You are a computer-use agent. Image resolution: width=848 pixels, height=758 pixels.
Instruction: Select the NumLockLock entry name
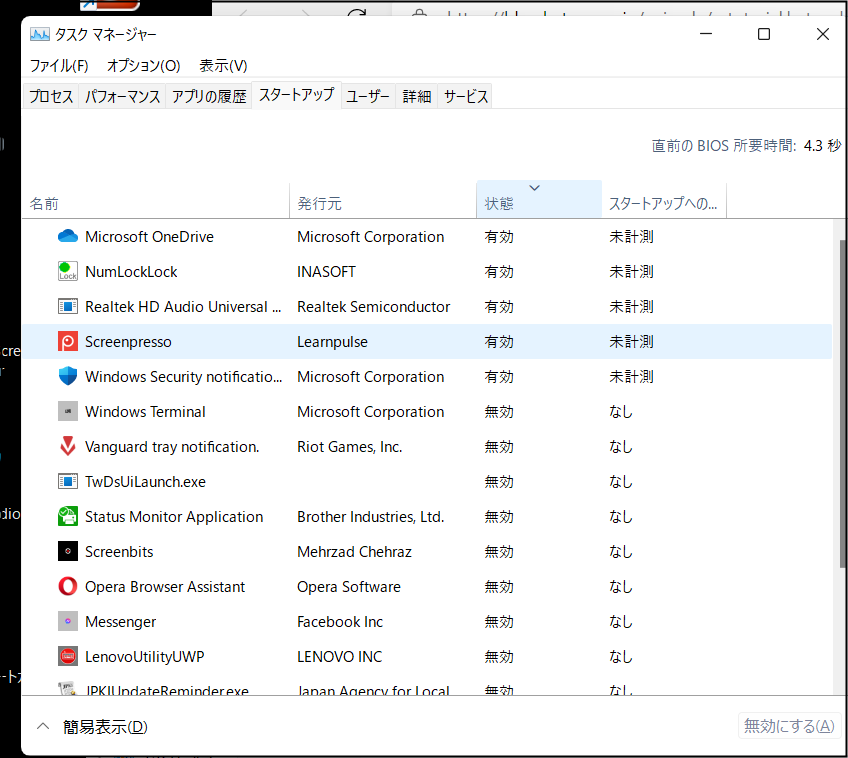(131, 271)
